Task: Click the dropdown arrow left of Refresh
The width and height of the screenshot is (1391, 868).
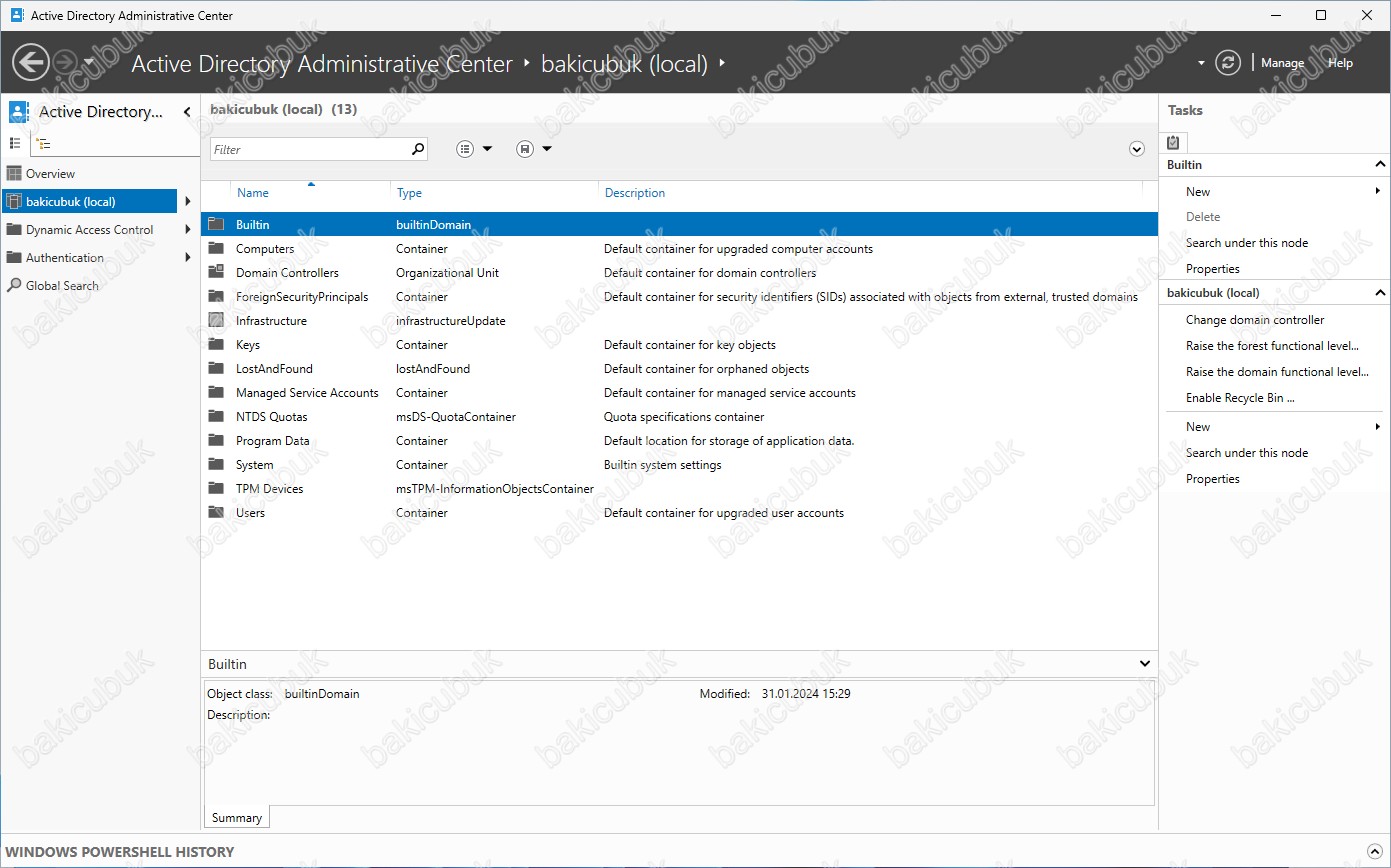Action: point(1201,63)
